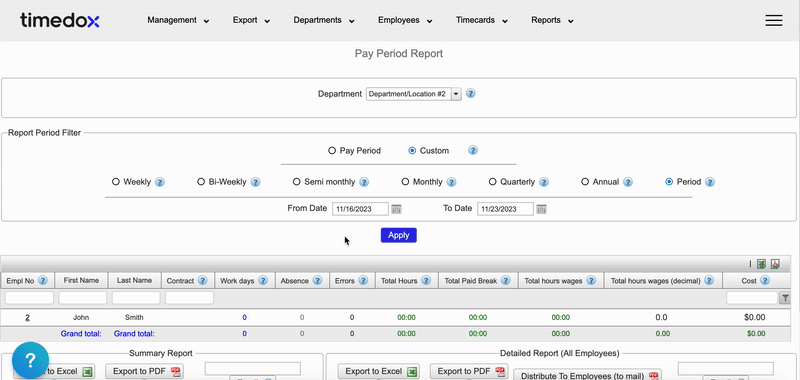Open the To Date calendar picker

tap(541, 209)
